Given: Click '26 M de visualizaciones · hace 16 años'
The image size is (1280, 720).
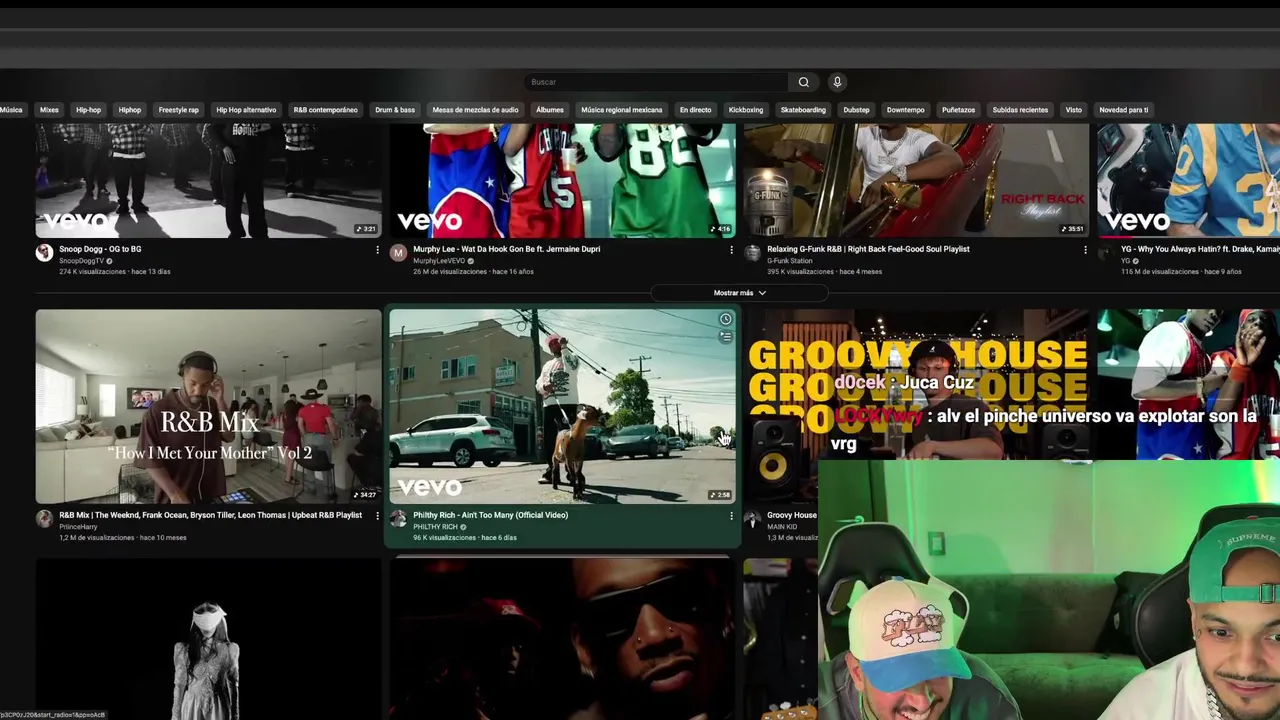Looking at the screenshot, I should point(473,272).
